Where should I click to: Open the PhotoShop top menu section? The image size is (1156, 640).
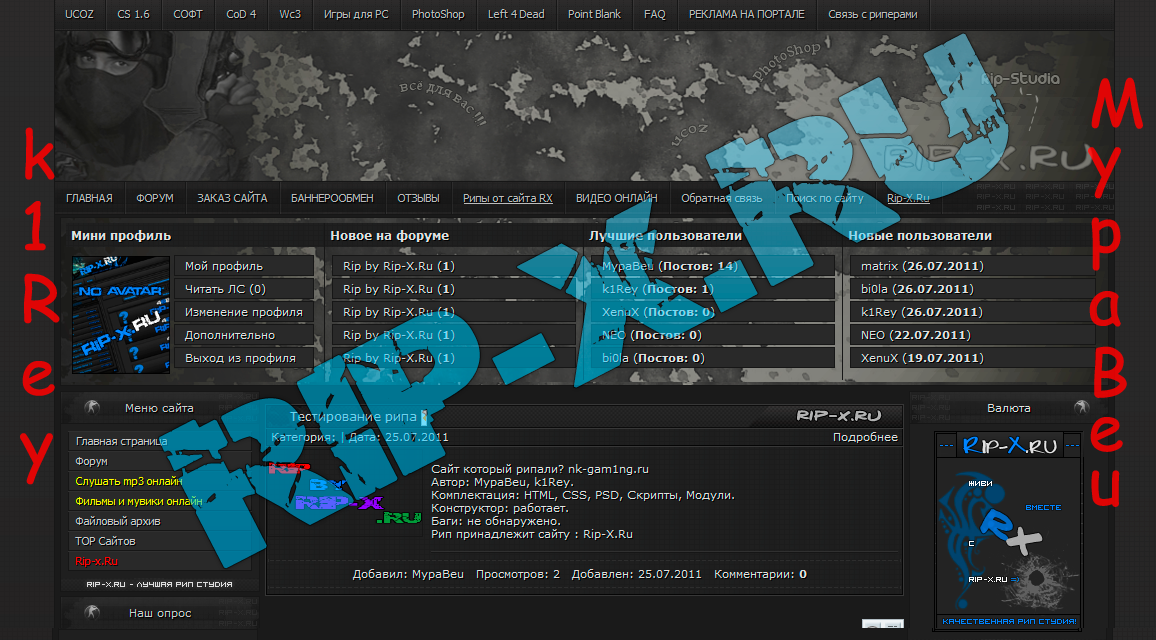[x=438, y=15]
